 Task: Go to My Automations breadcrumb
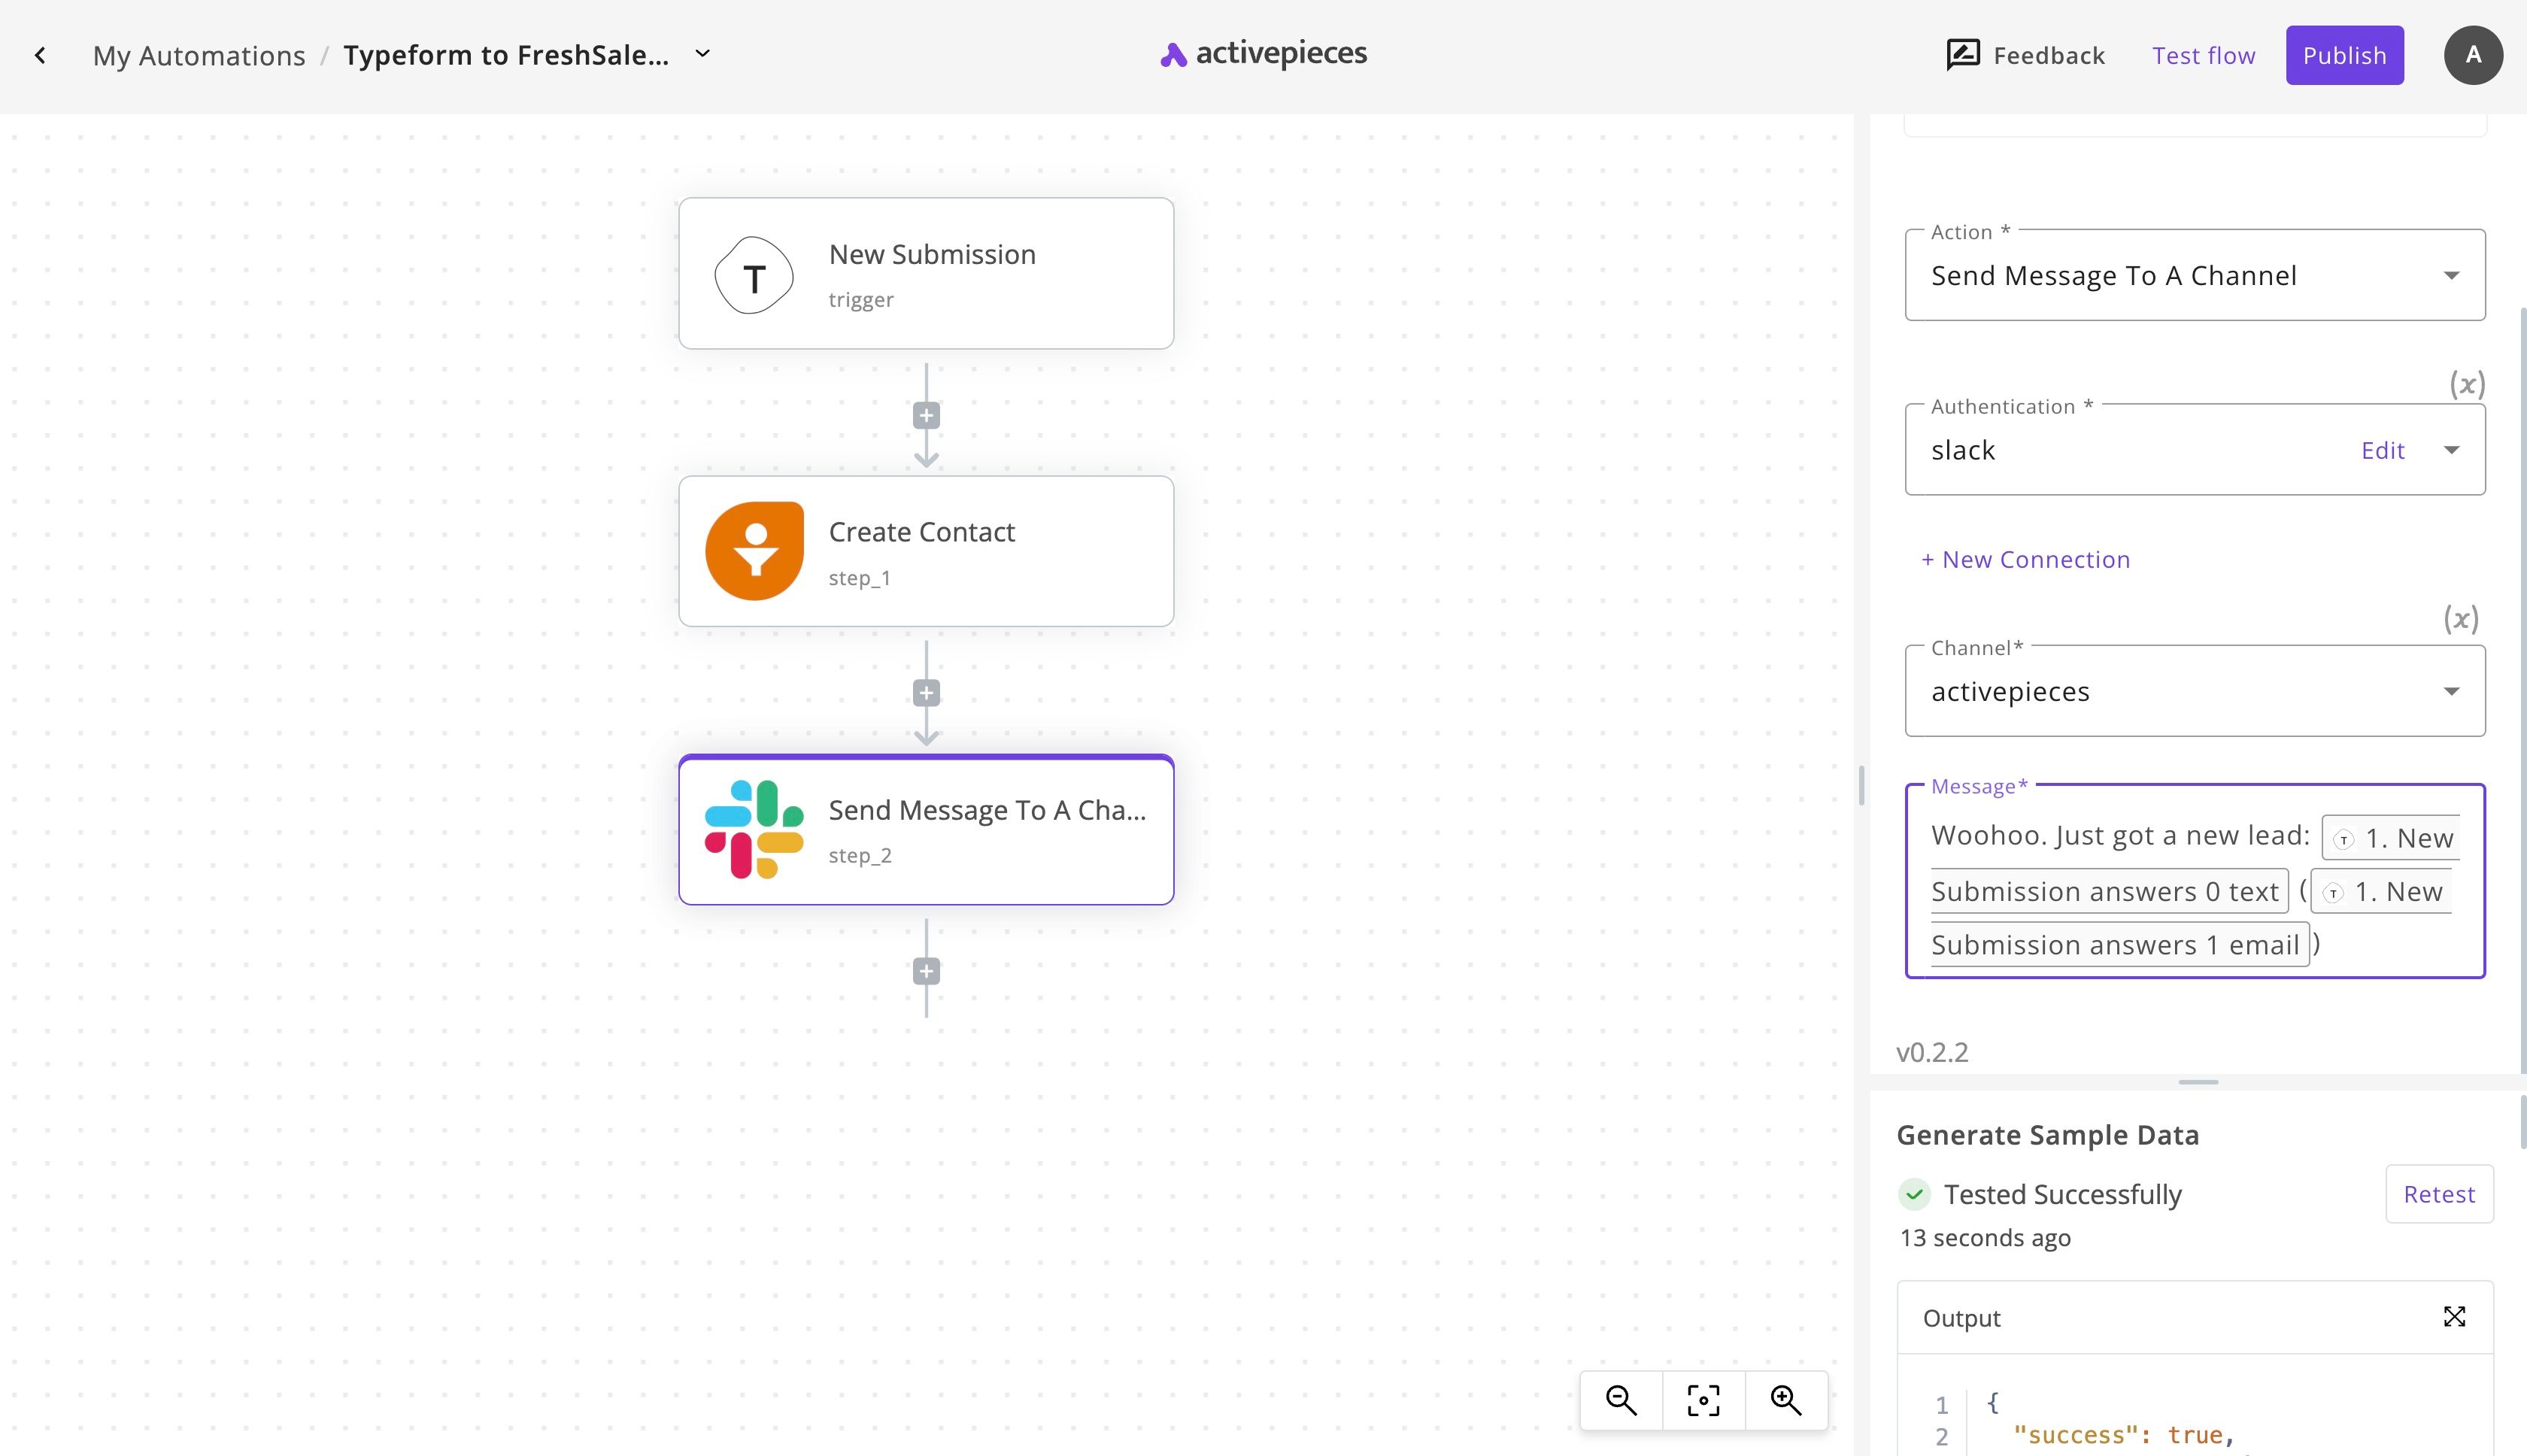click(199, 56)
